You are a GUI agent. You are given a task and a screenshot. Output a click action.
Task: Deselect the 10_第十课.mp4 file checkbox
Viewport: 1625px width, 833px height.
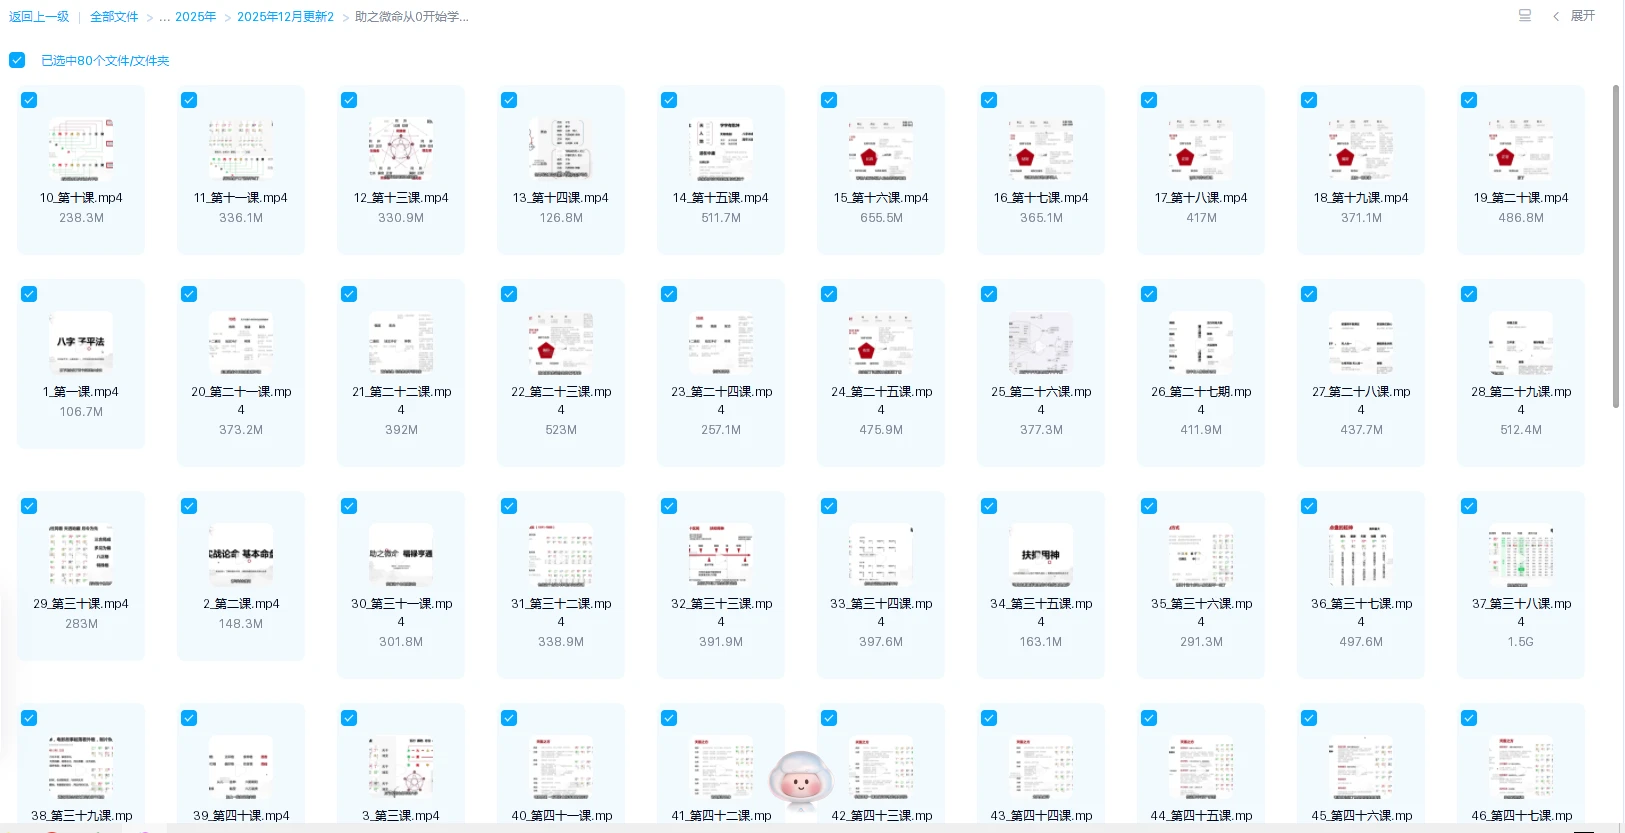pyautogui.click(x=29, y=100)
